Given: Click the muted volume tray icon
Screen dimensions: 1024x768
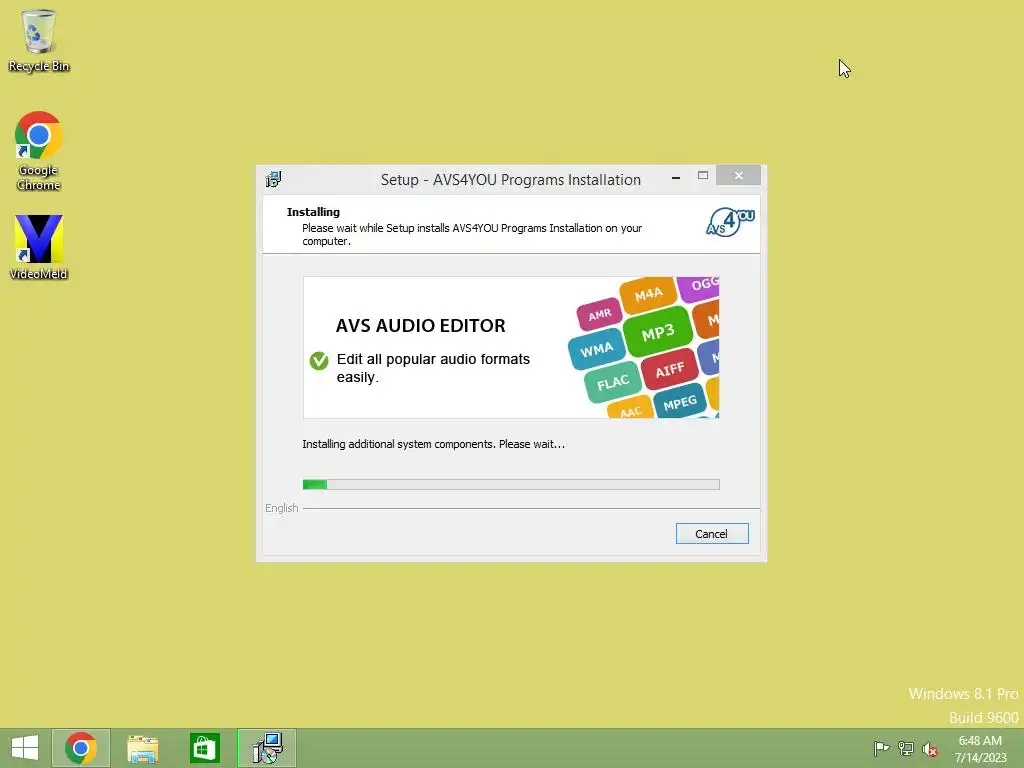Looking at the screenshot, I should (930, 749).
